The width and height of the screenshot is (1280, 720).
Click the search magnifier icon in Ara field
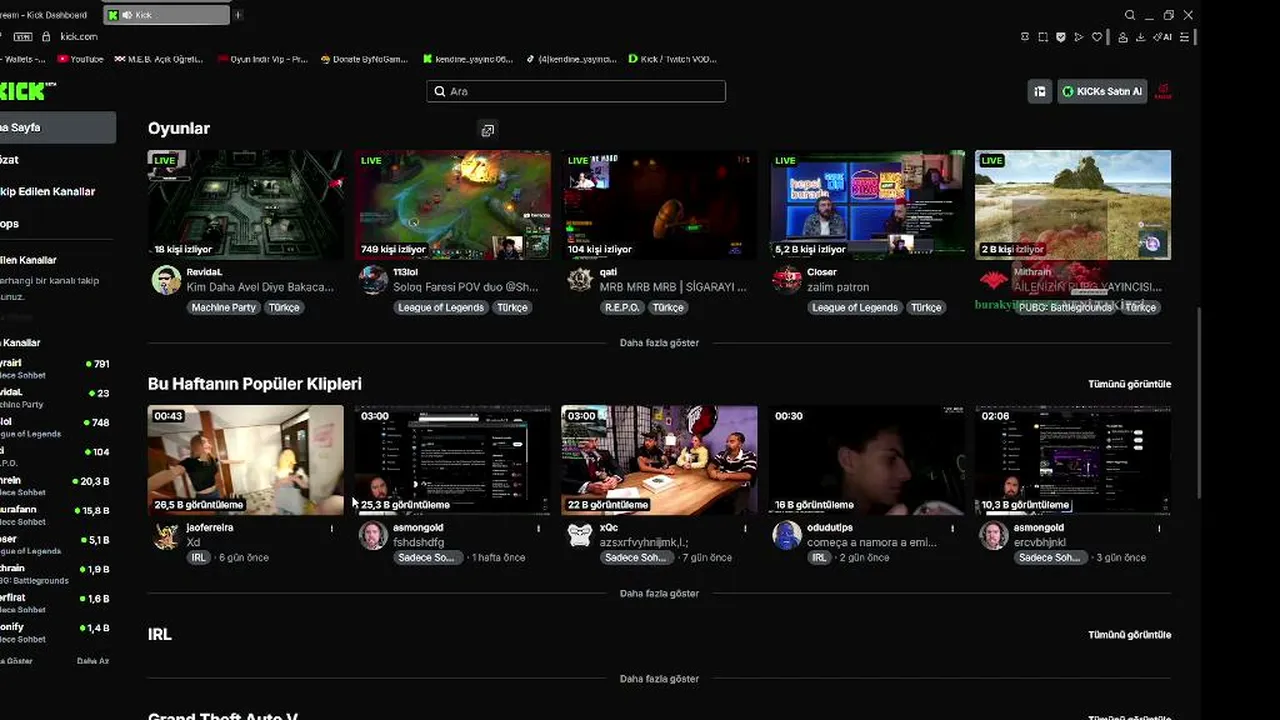point(440,91)
